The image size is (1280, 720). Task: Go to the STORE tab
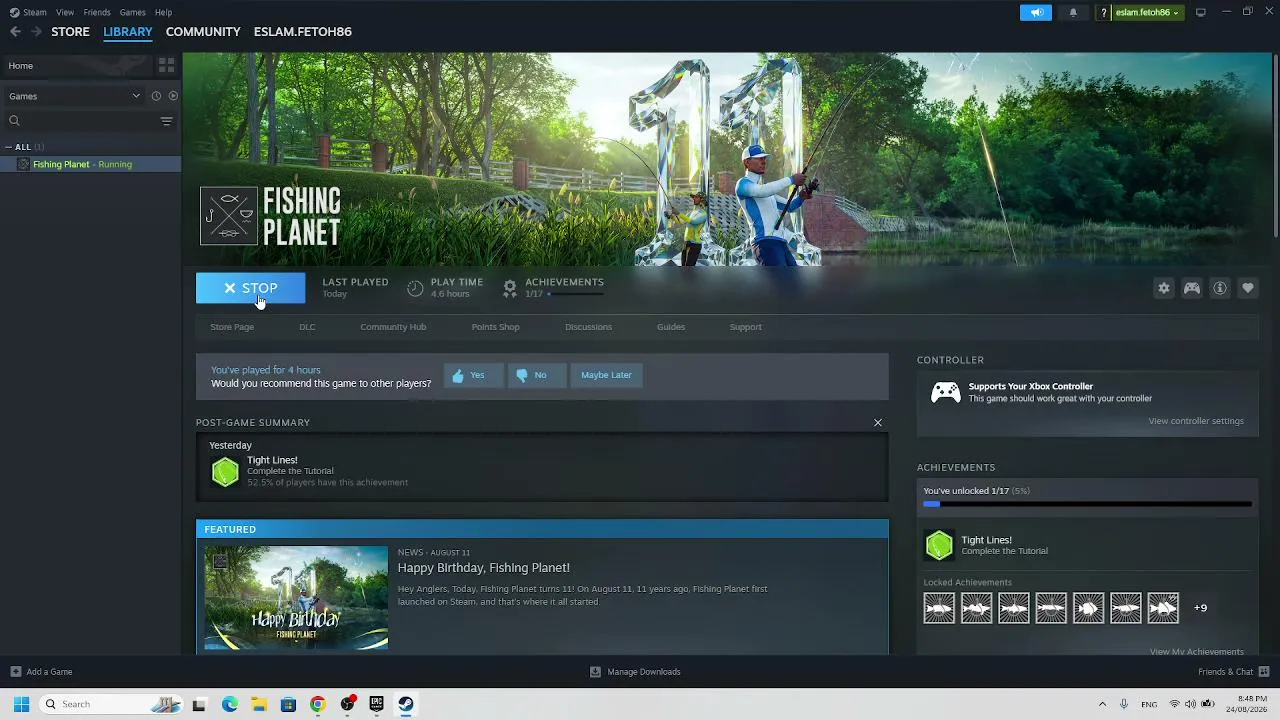70,32
